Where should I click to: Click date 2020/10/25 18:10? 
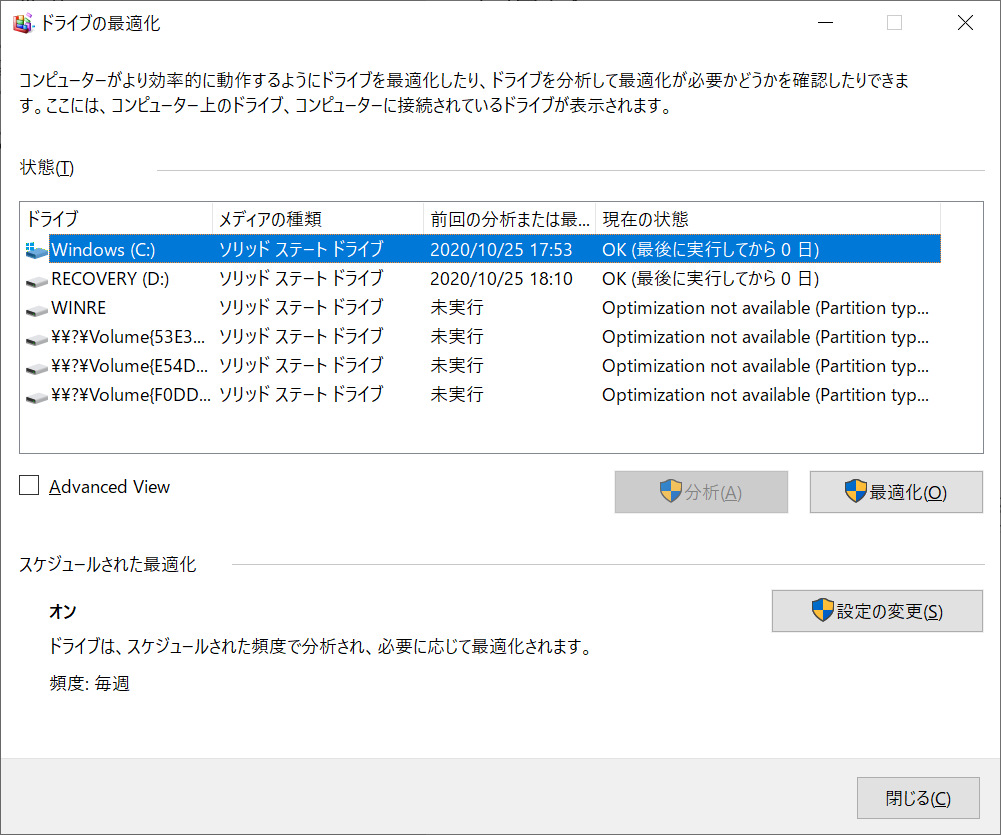[x=501, y=279]
